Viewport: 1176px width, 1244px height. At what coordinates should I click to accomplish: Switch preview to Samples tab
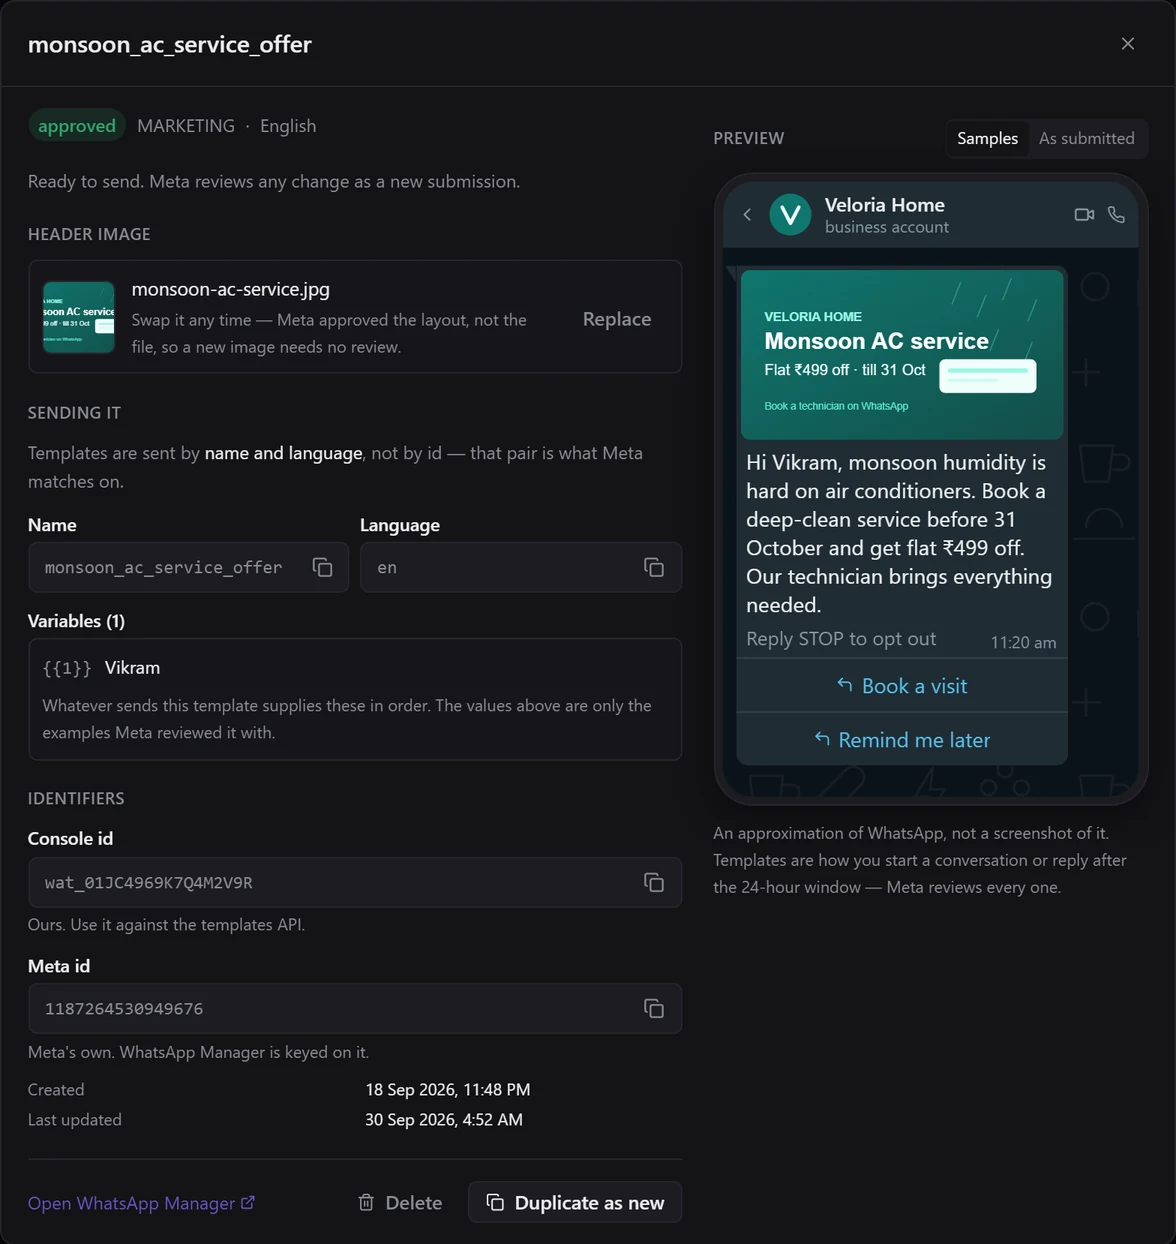coord(987,138)
